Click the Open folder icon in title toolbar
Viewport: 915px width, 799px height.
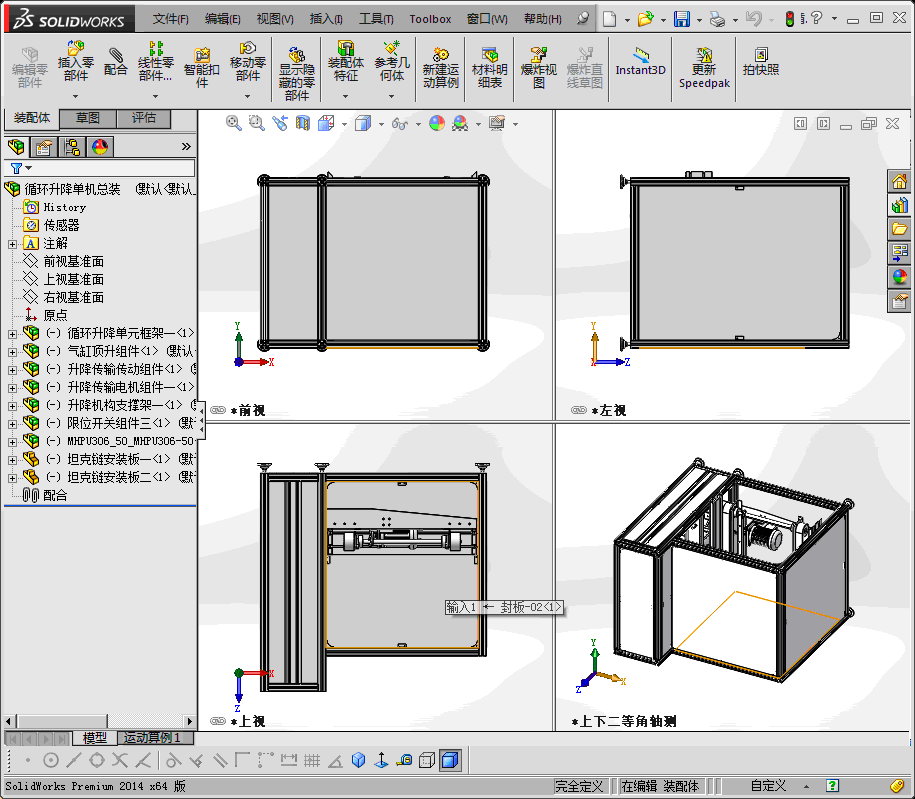coord(645,19)
